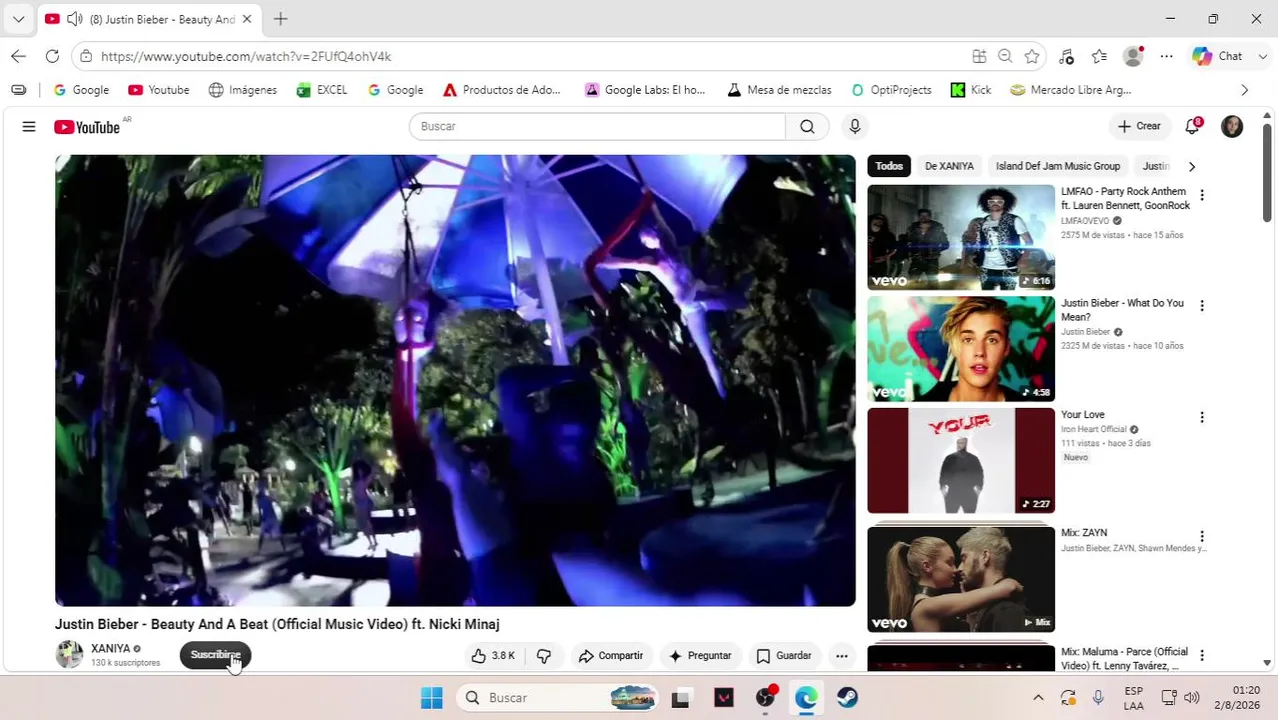Open Youtube bookmark in favorites bar
The image size is (1278, 720).
tap(158, 90)
